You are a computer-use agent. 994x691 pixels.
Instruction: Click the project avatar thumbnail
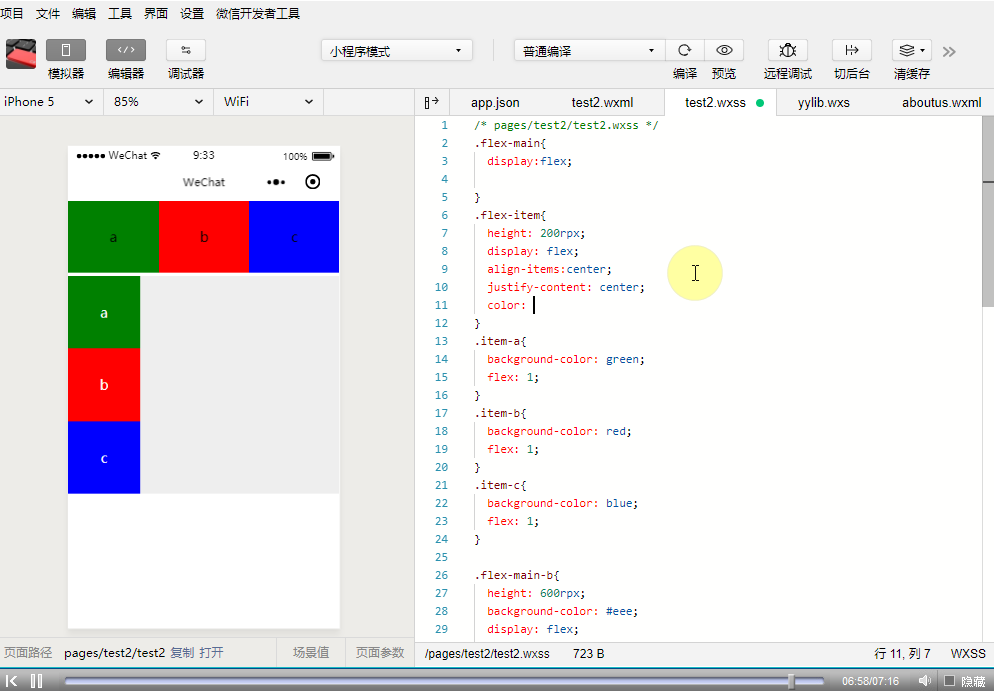(21, 54)
